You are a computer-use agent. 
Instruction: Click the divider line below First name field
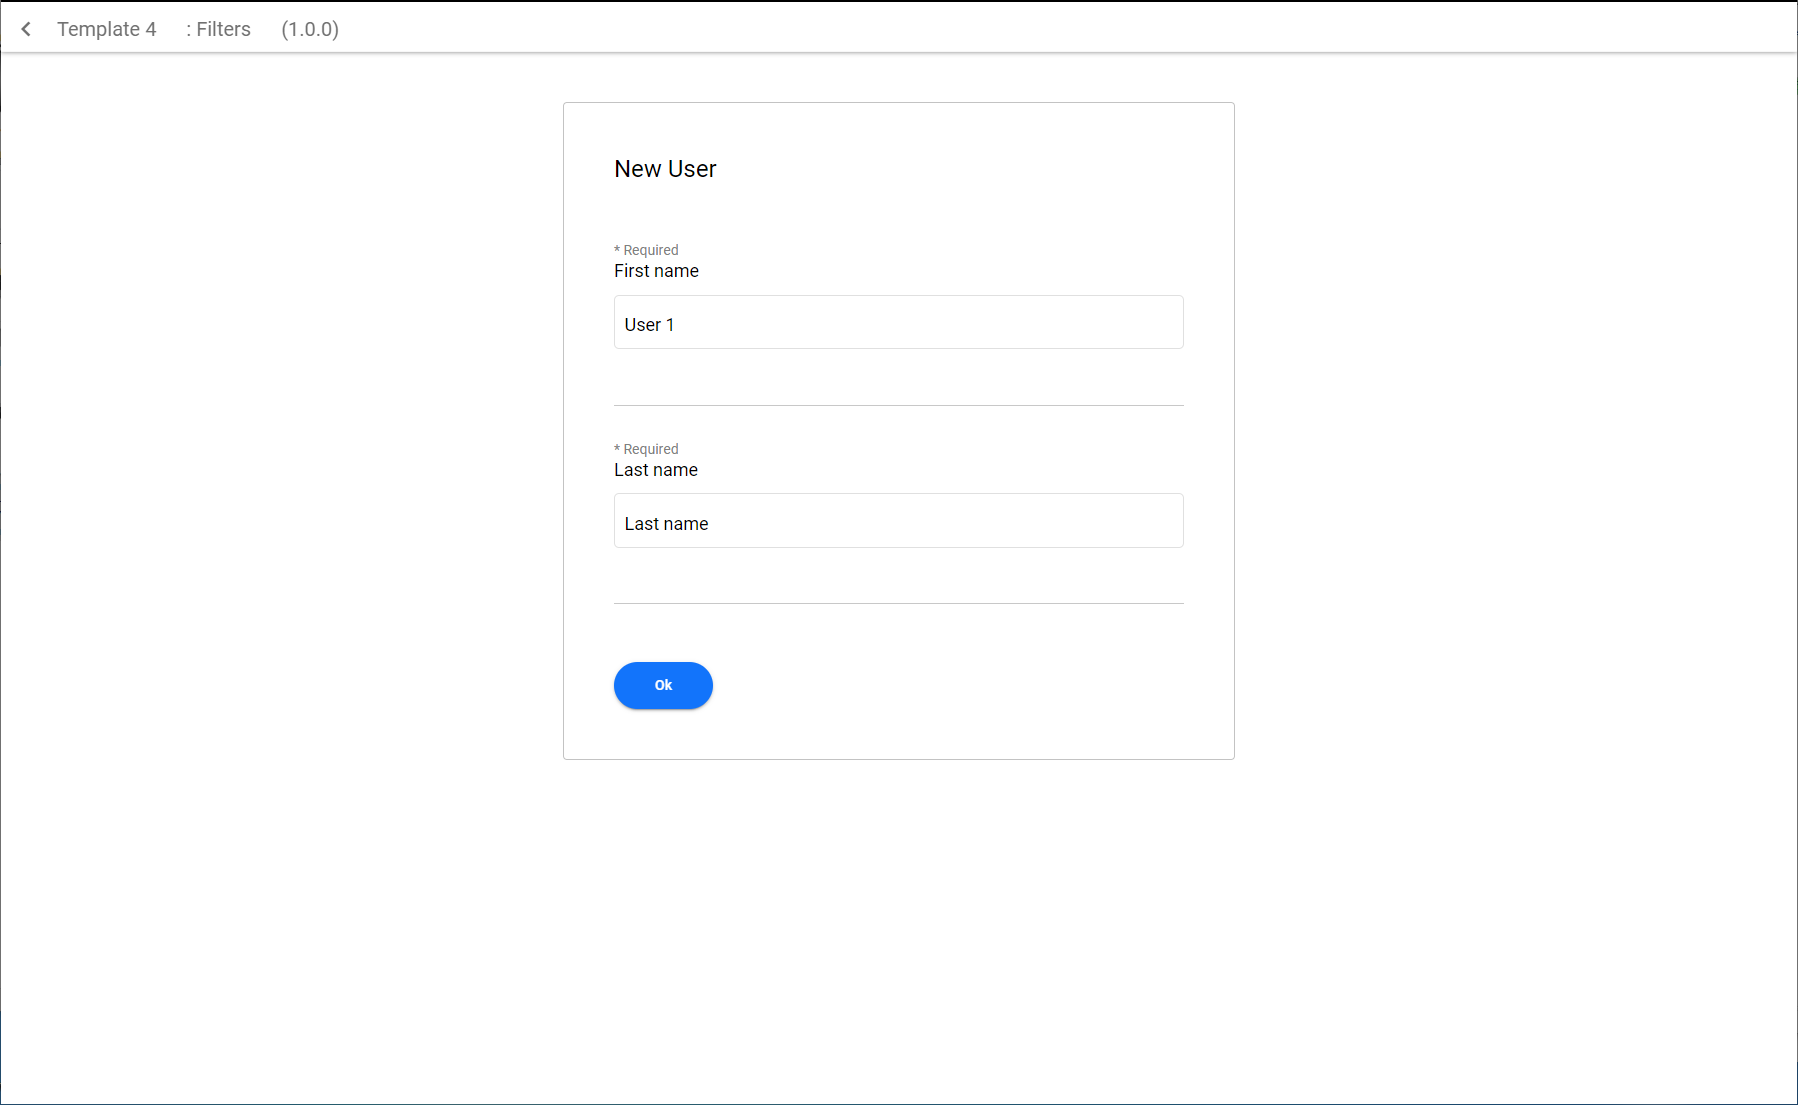[898, 405]
